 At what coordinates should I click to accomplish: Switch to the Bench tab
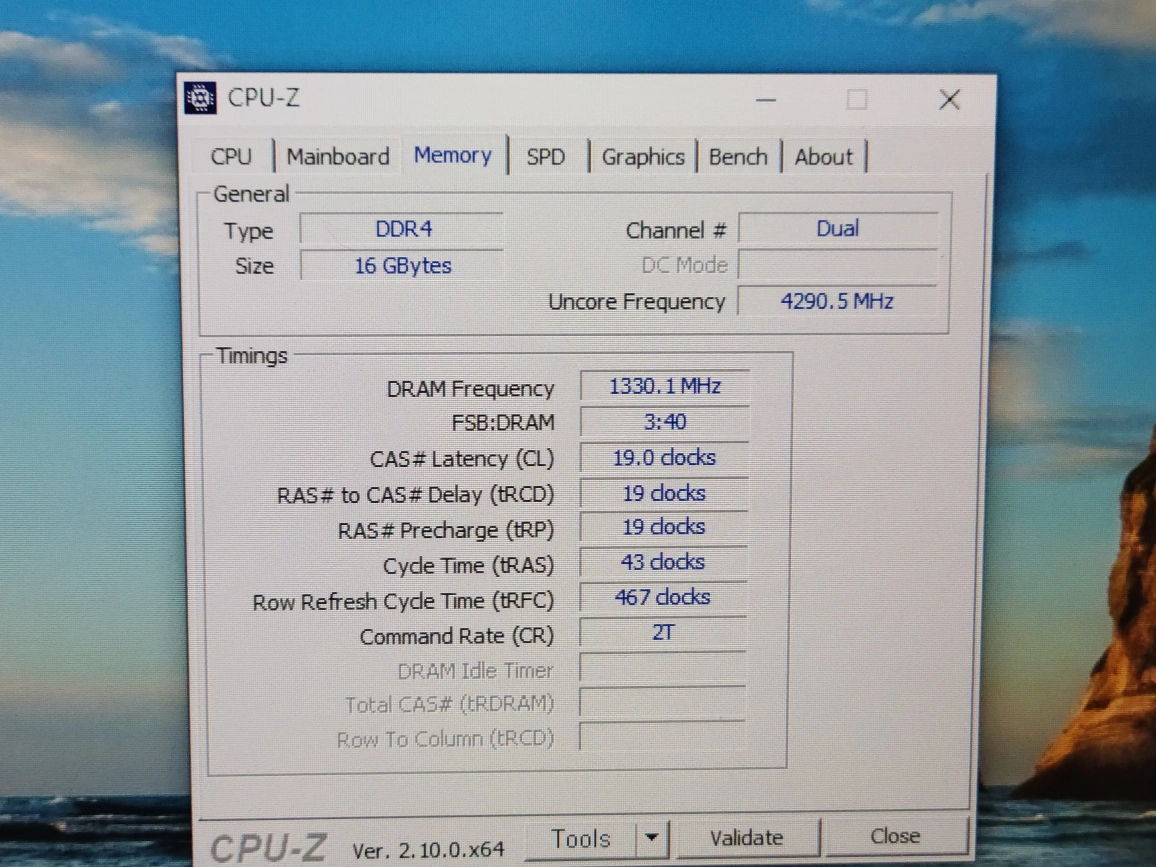[738, 157]
